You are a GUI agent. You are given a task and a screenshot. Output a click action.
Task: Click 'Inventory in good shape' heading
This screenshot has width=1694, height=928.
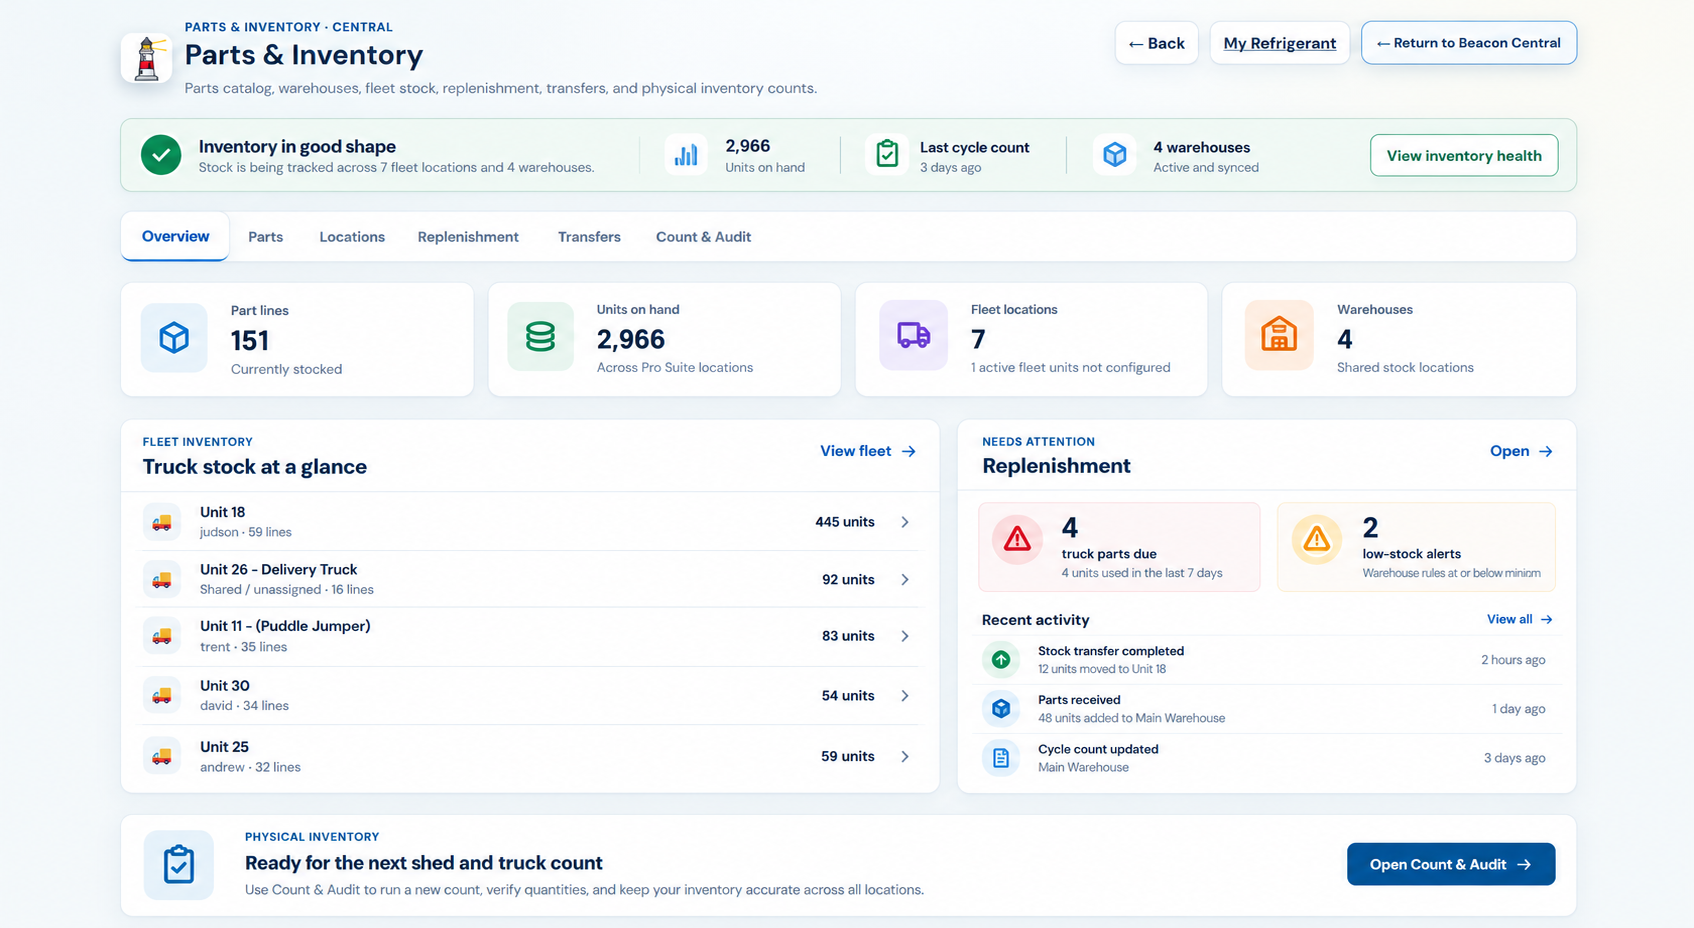297,146
